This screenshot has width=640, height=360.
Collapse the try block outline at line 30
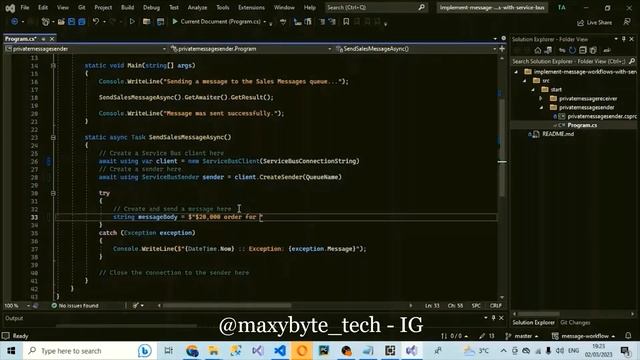[53, 193]
